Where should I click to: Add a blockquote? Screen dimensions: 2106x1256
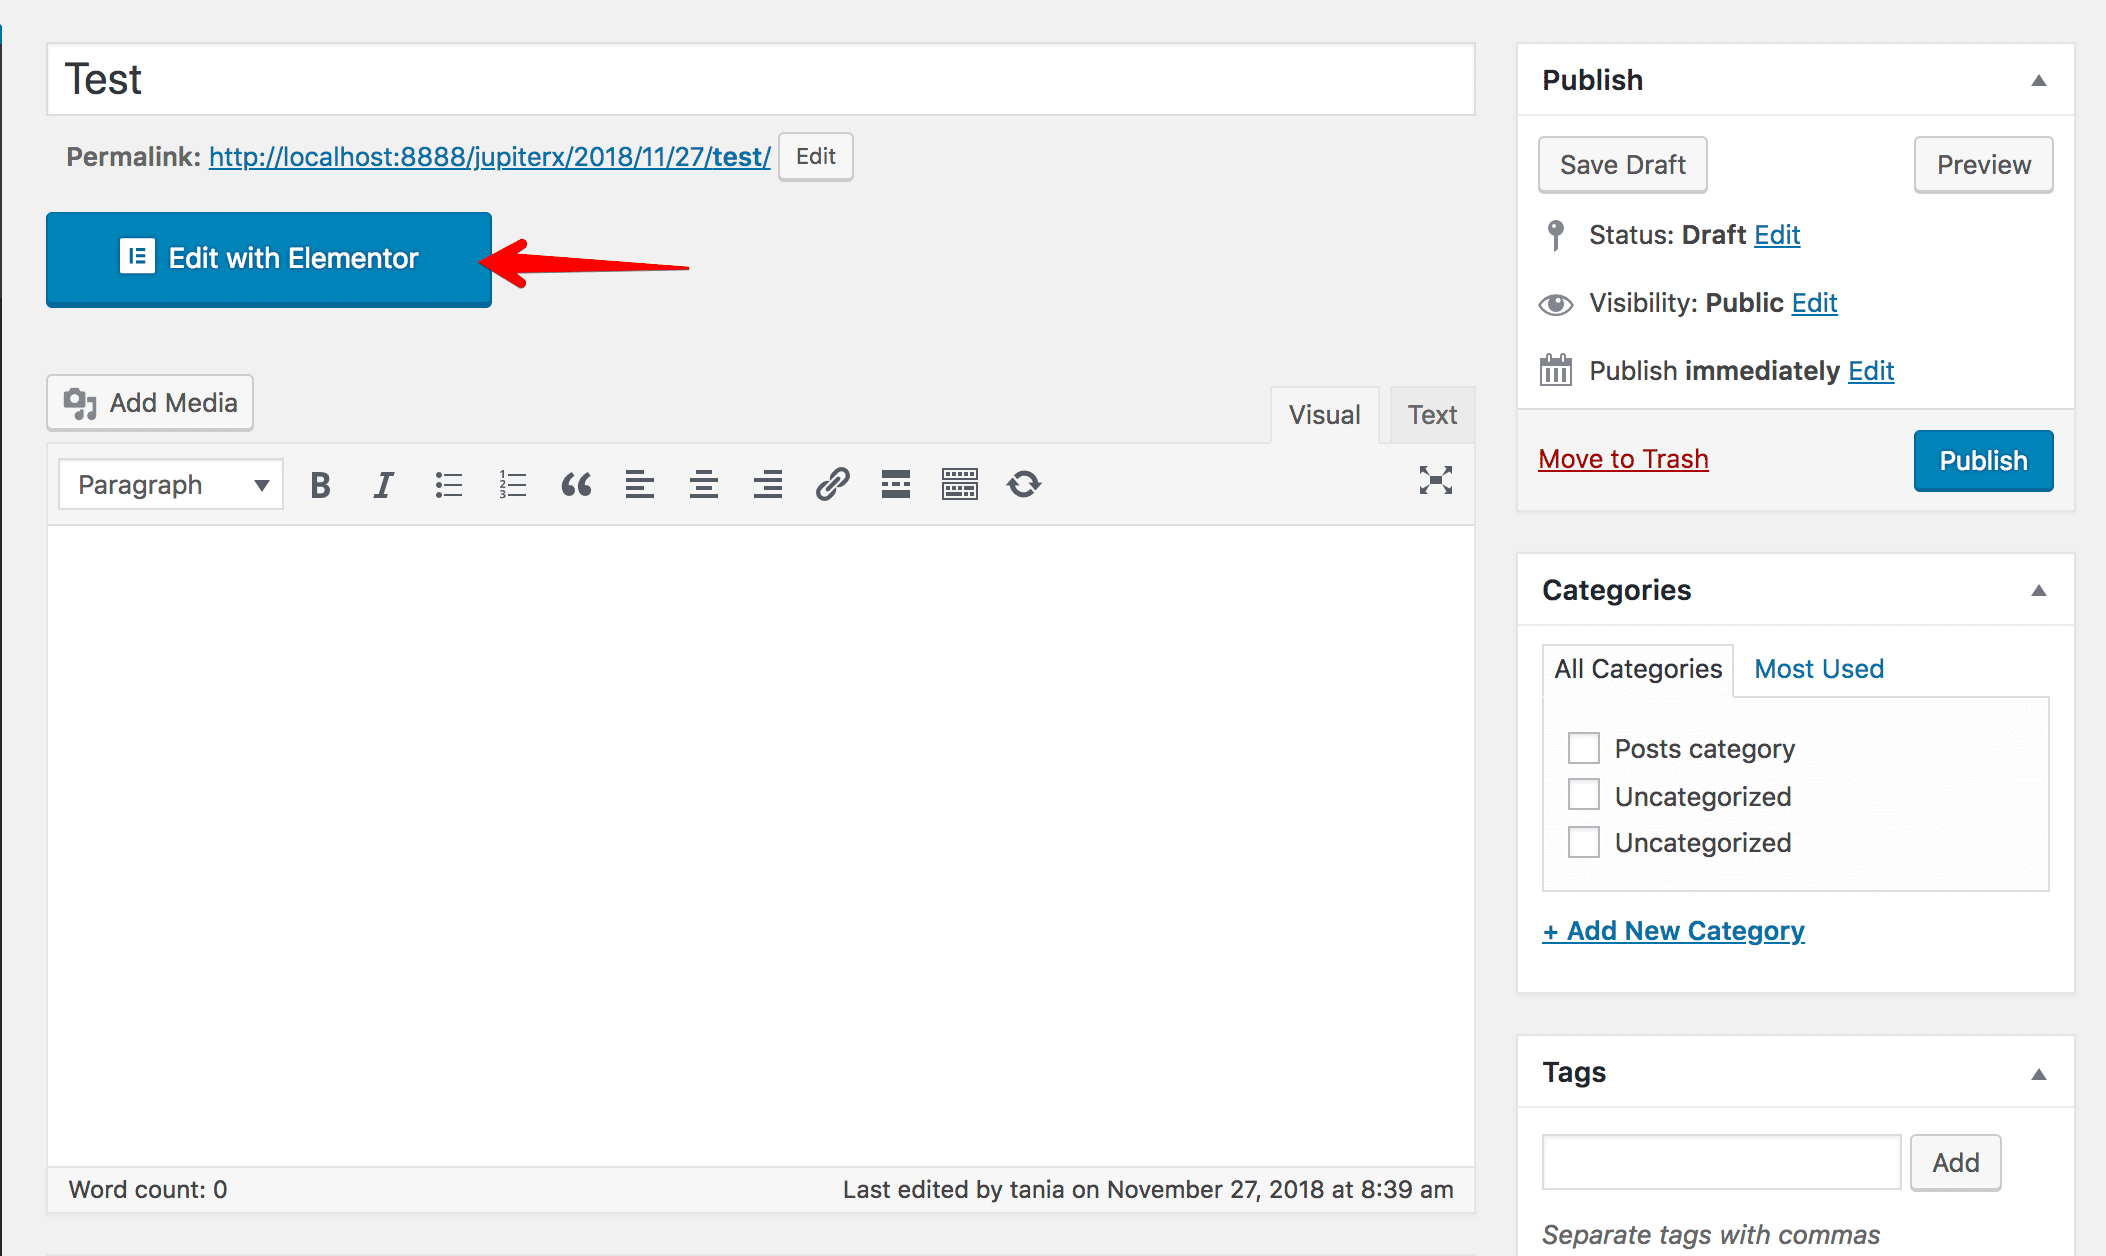[576, 485]
